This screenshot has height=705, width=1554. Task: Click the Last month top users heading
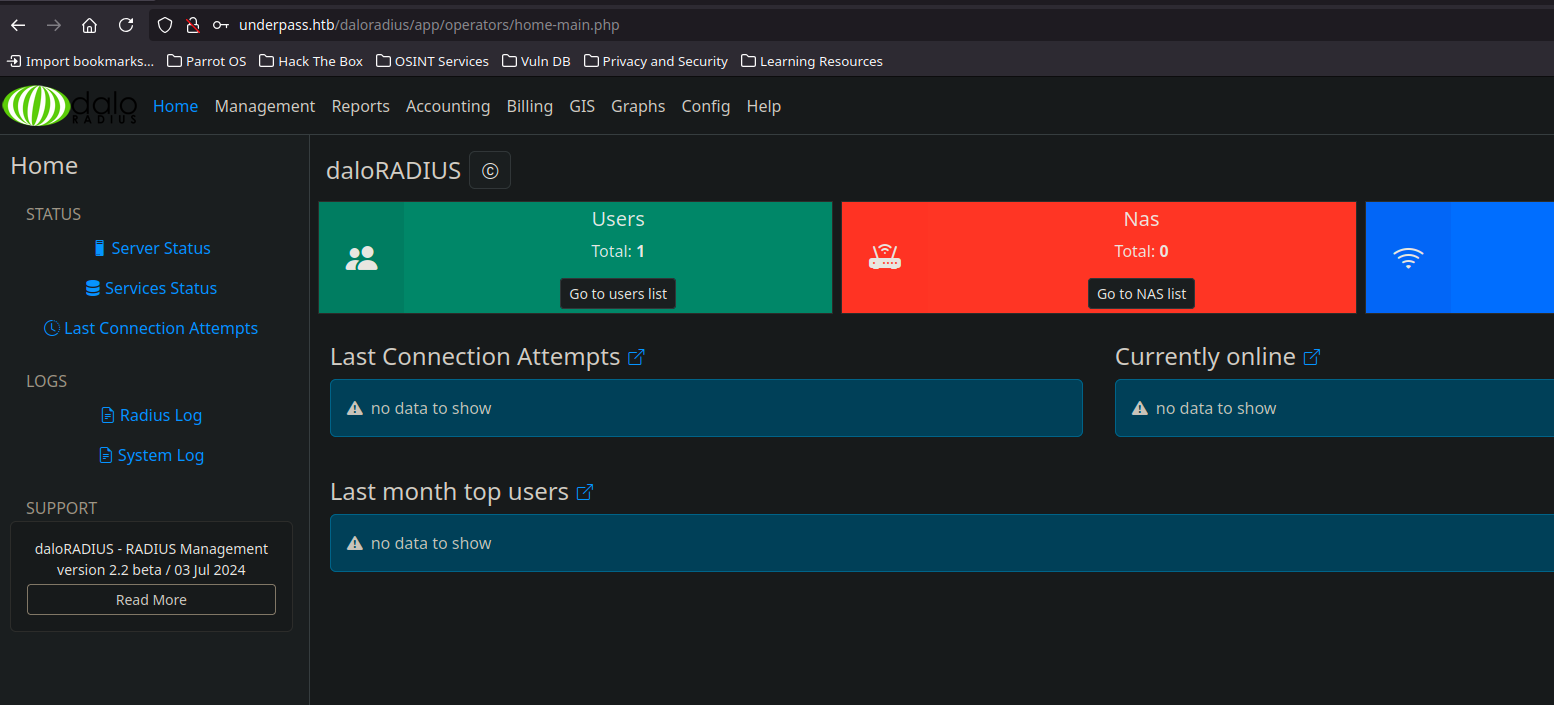pyautogui.click(x=449, y=492)
